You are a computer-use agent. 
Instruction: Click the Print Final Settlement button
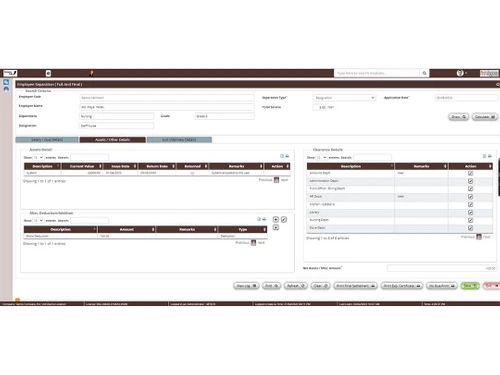click(x=355, y=286)
